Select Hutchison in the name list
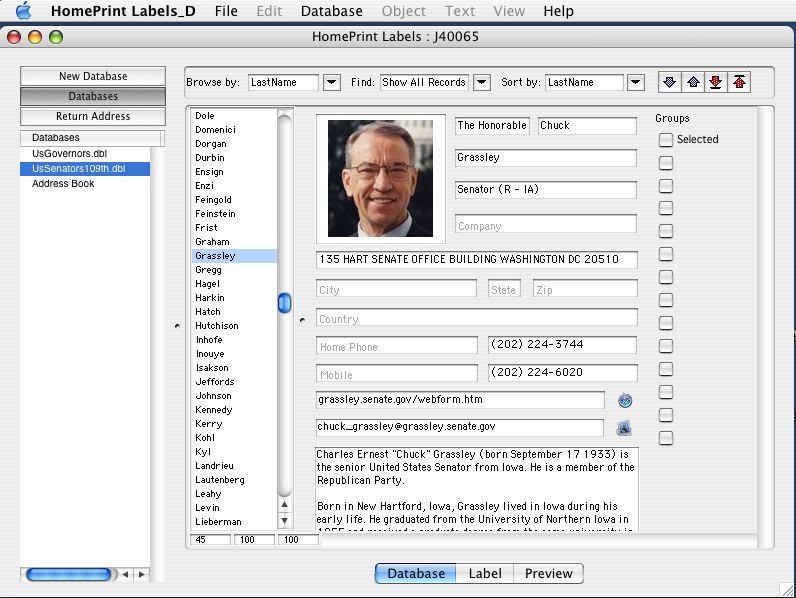The width and height of the screenshot is (796, 598). pyautogui.click(x=235, y=326)
